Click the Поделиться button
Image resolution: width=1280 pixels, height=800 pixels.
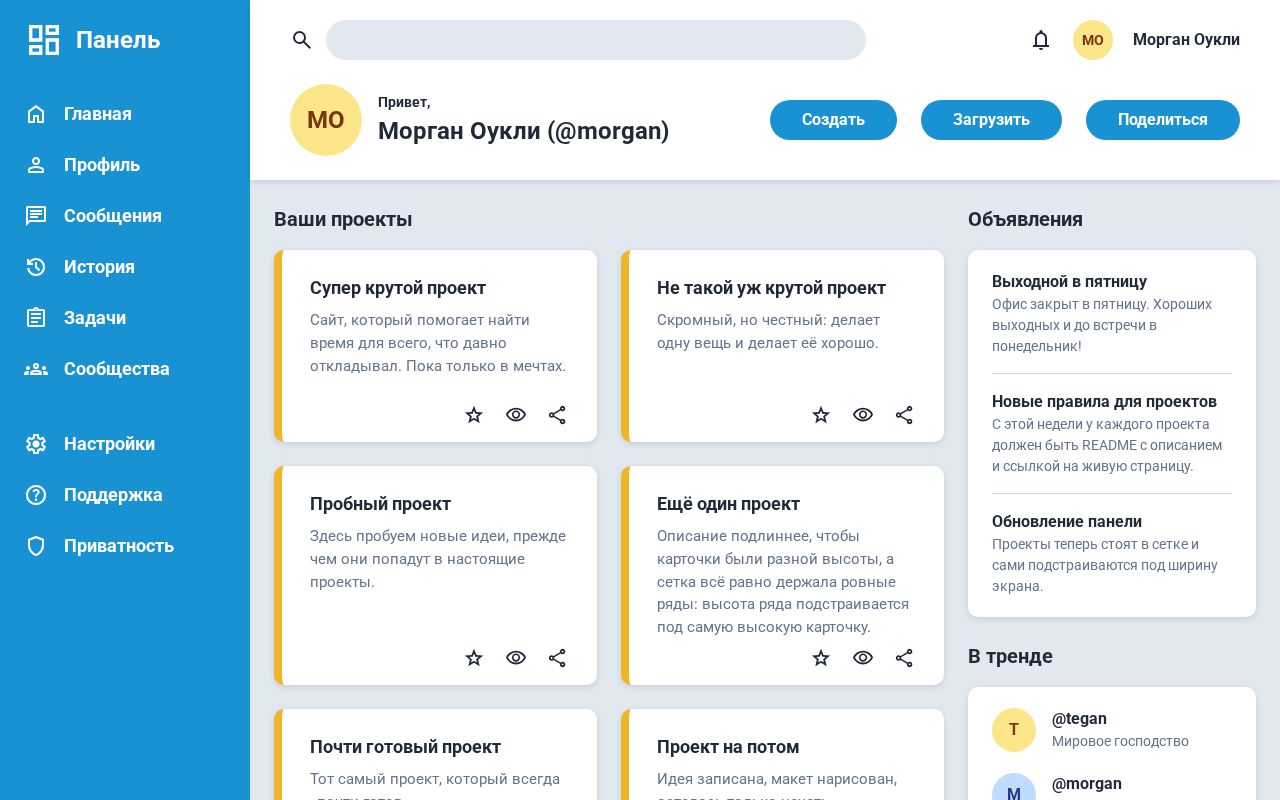point(1163,120)
